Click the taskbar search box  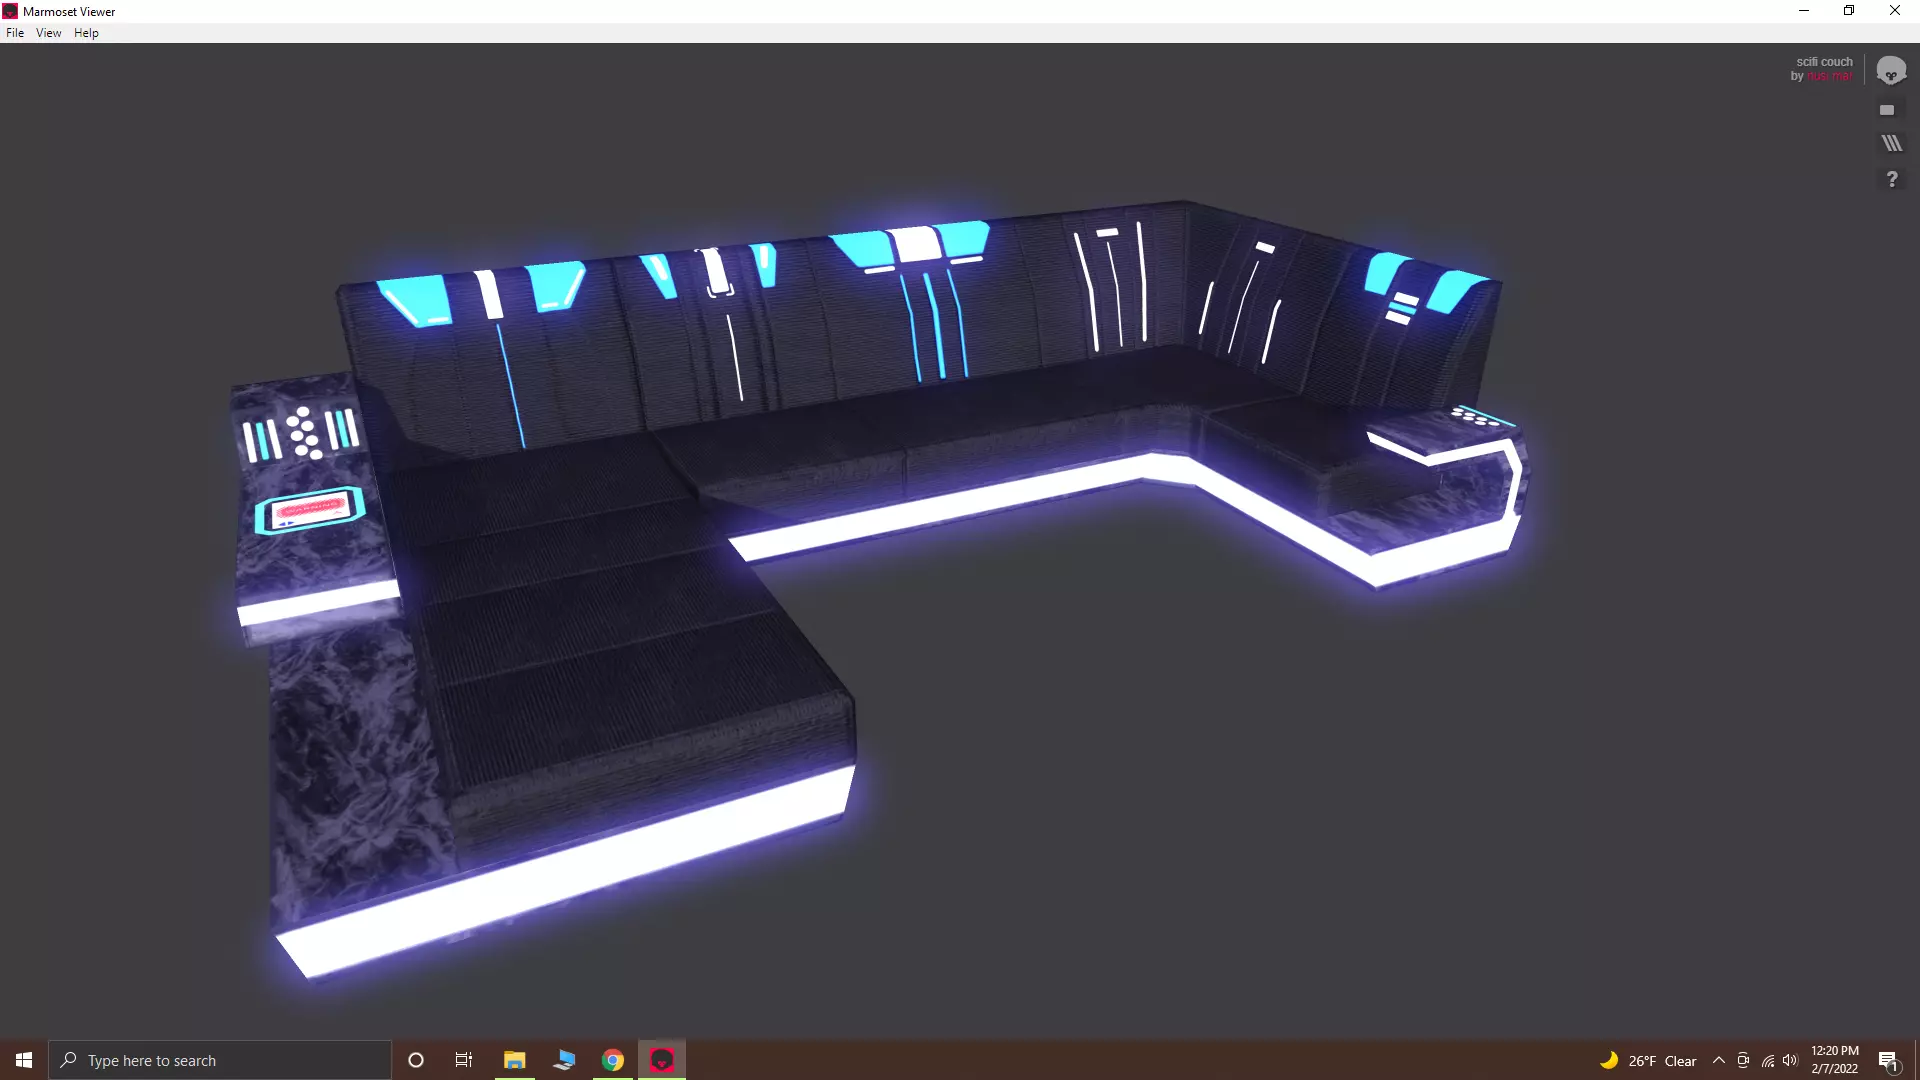[220, 1060]
